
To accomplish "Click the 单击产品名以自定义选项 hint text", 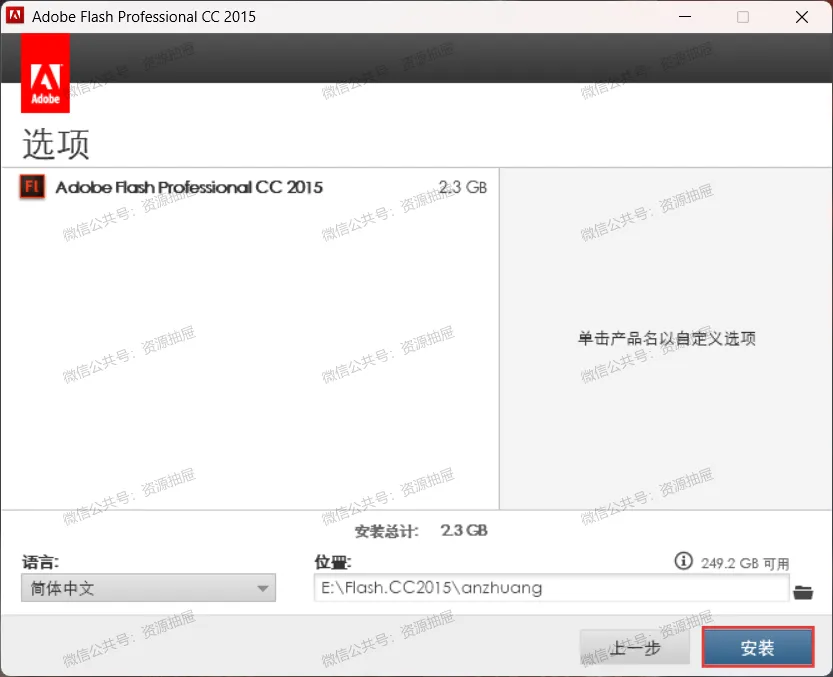I will (667, 338).
